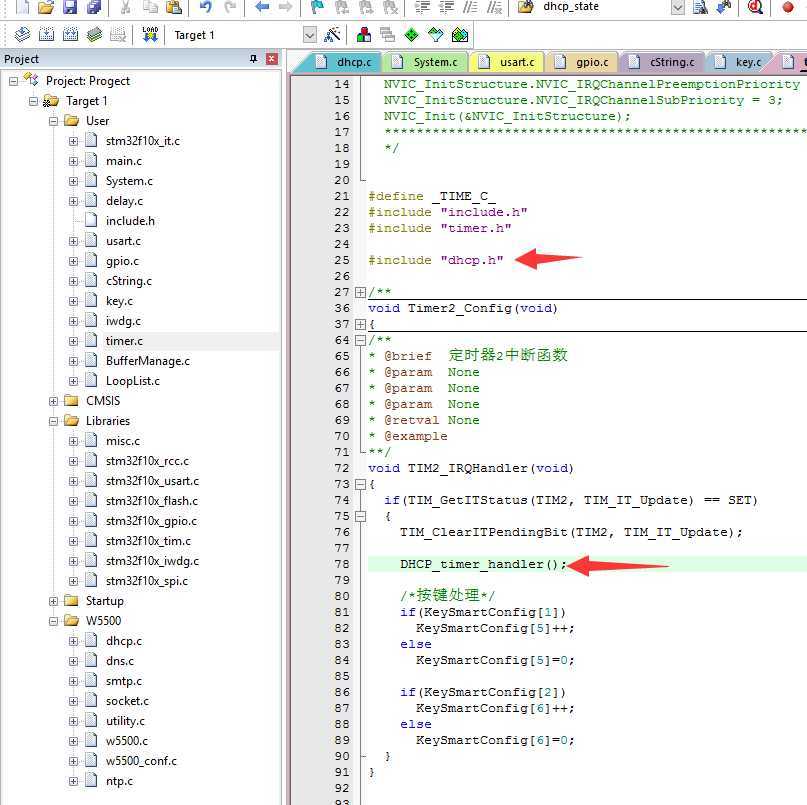Screen dimensions: 807x805
Task: Expand timer.c dependencies in tree
Action: coord(74,341)
